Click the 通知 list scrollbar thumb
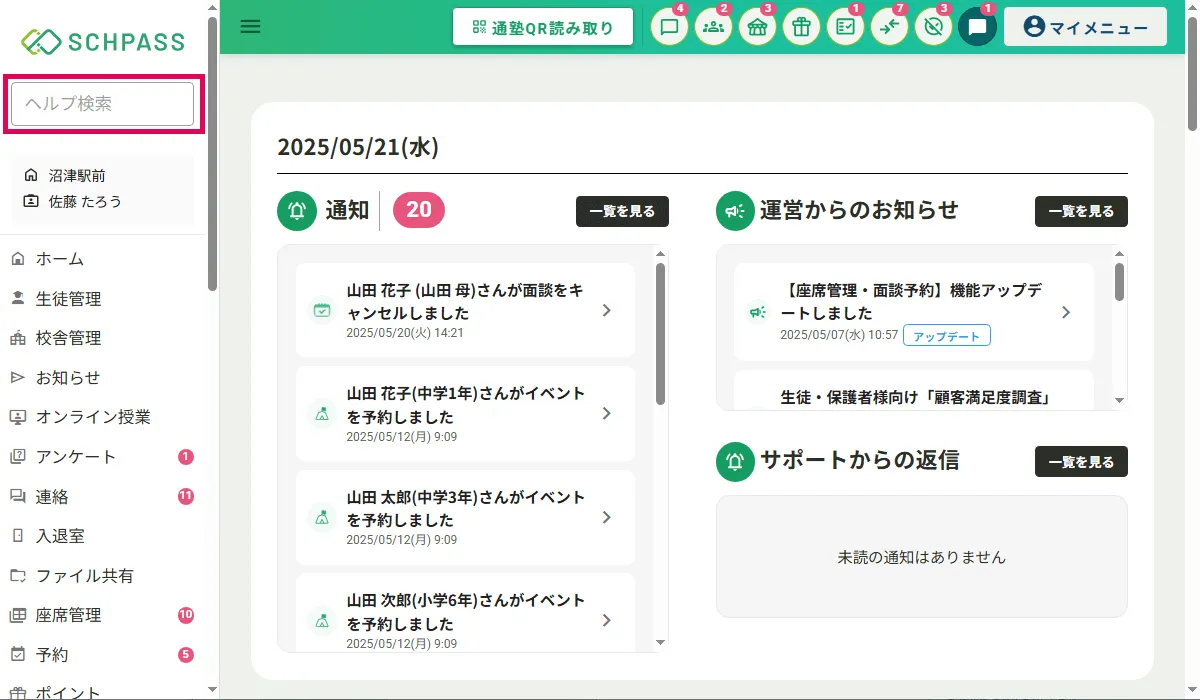 (x=660, y=333)
